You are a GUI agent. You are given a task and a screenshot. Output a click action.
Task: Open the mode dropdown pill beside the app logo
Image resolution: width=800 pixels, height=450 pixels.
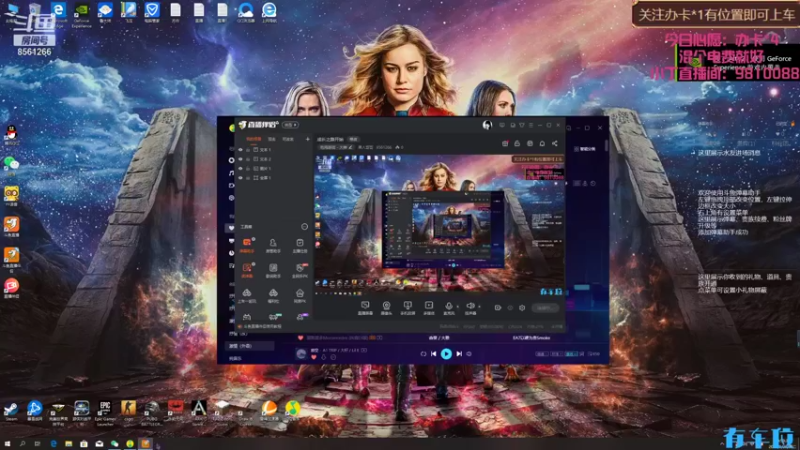(x=290, y=124)
